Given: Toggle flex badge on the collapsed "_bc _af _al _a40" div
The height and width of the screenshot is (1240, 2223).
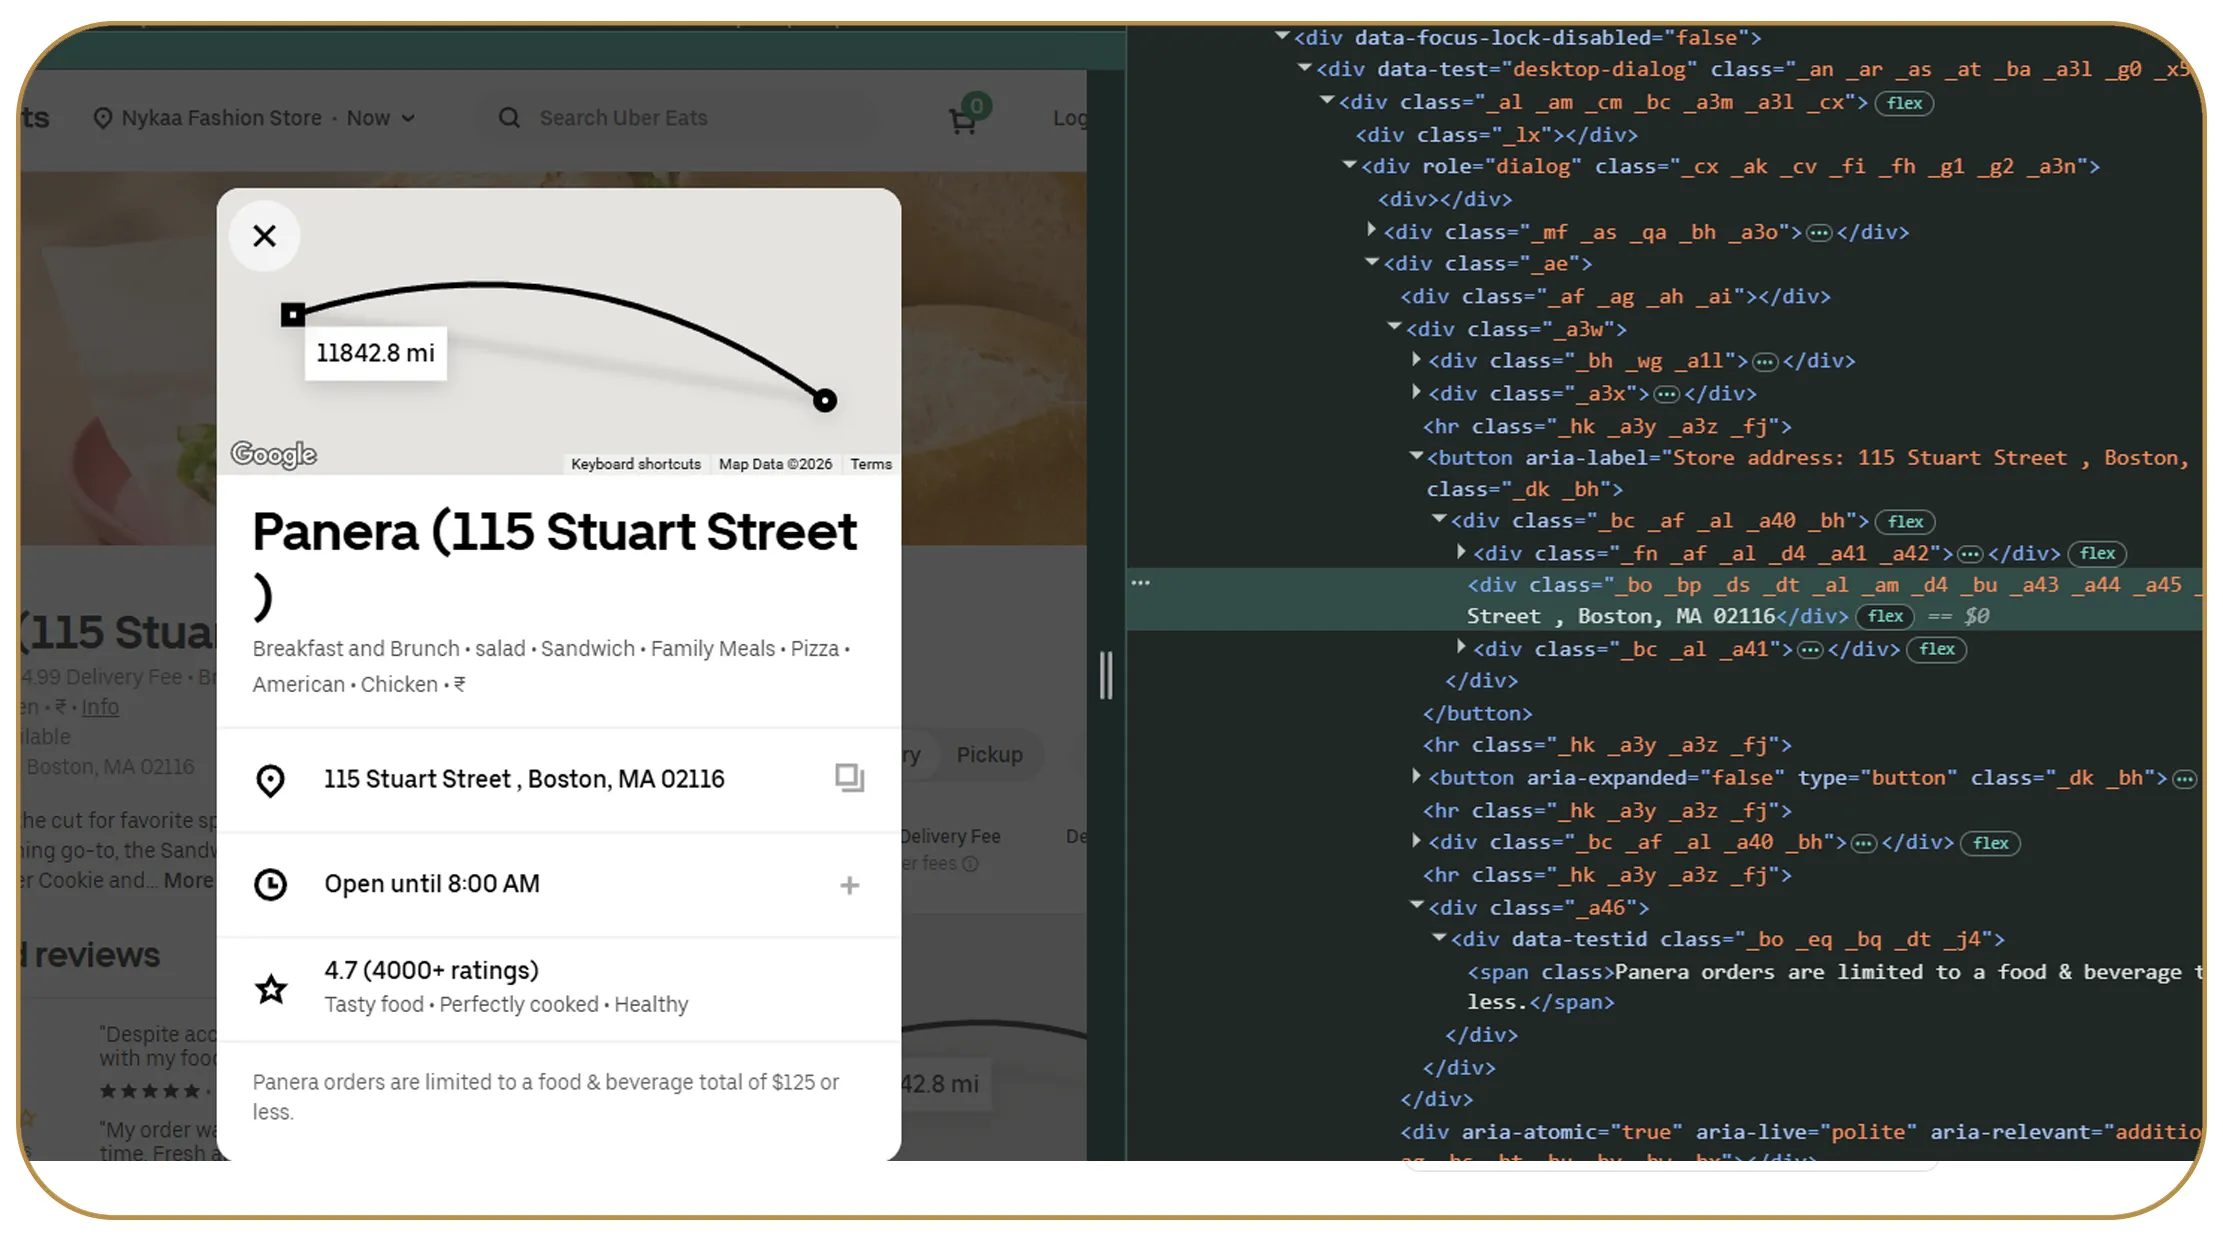Looking at the screenshot, I should tap(1990, 843).
